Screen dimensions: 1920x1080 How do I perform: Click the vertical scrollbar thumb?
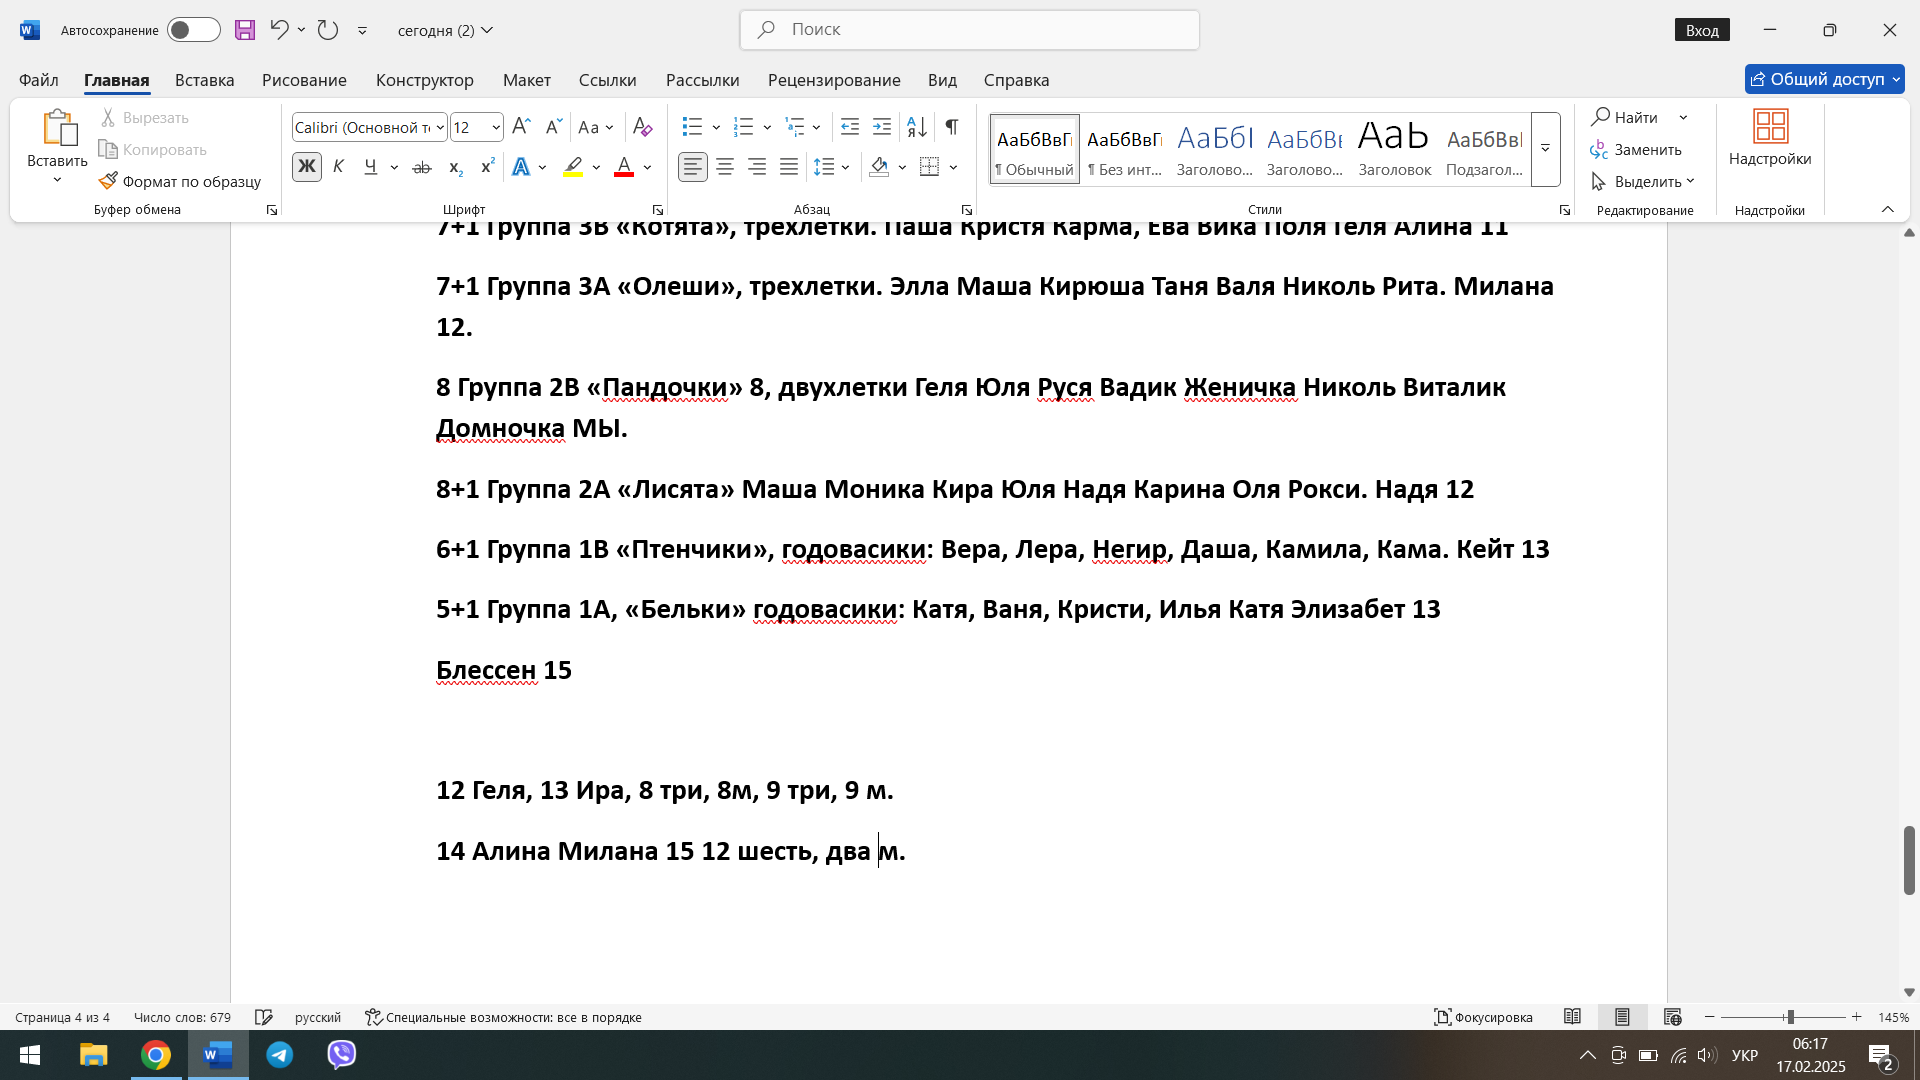coord(1909,860)
